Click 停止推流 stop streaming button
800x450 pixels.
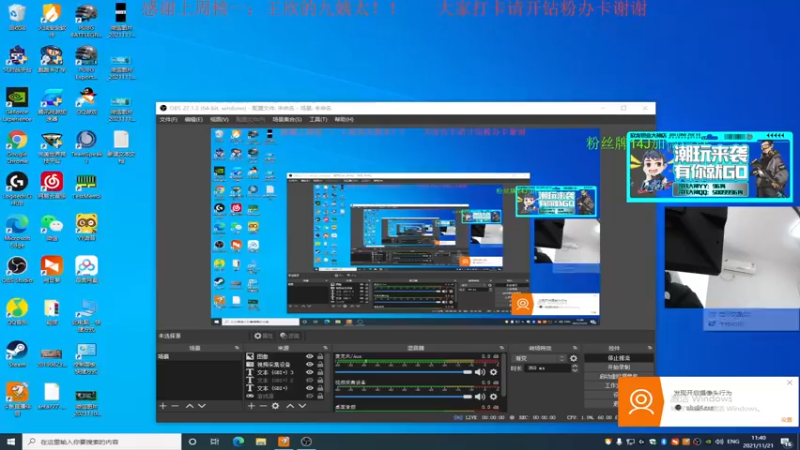(618, 358)
